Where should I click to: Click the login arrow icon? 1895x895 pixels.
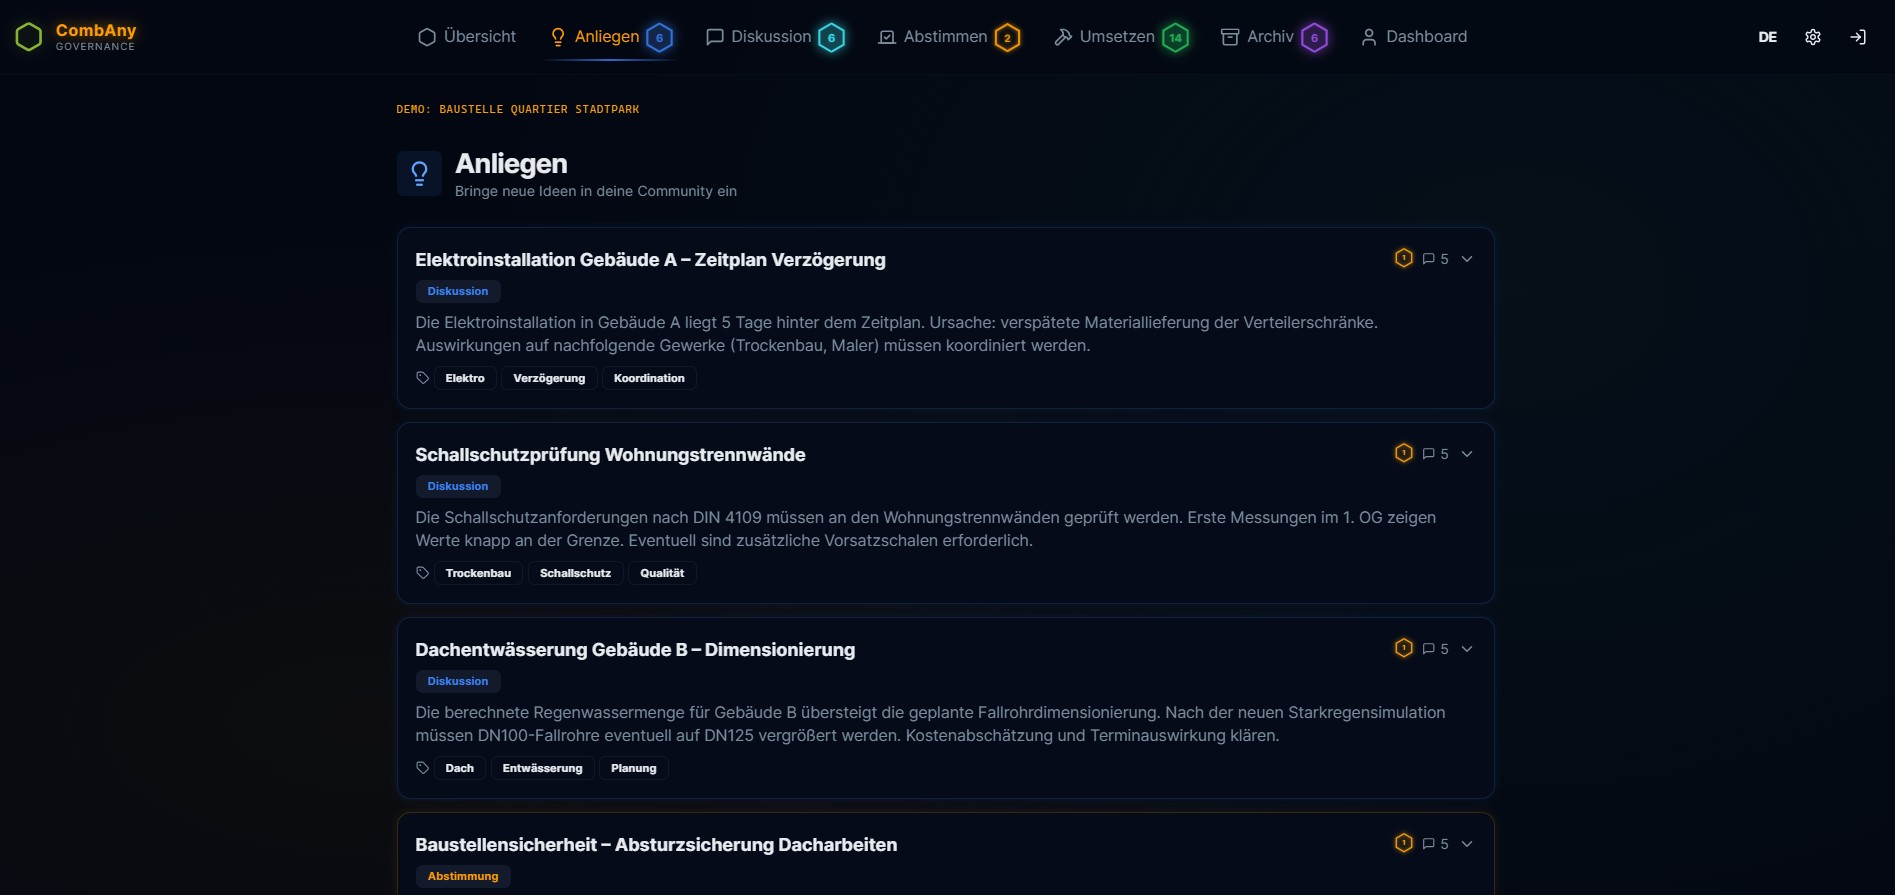click(1858, 37)
